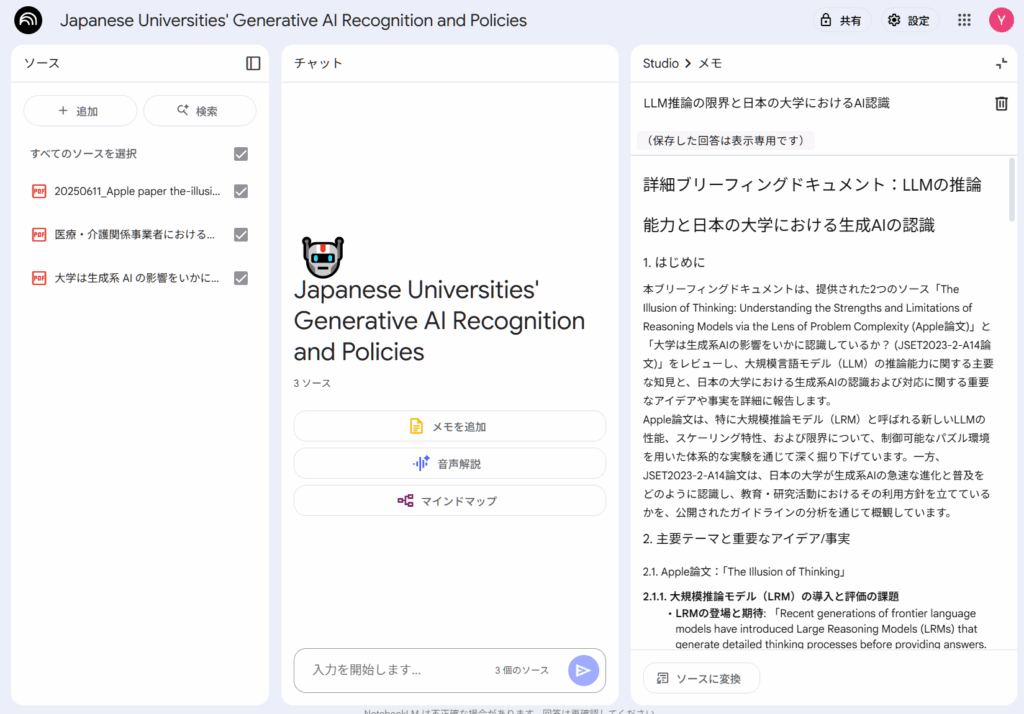Click the NotebookLM logo icon
The width and height of the screenshot is (1024, 714).
[28, 20]
